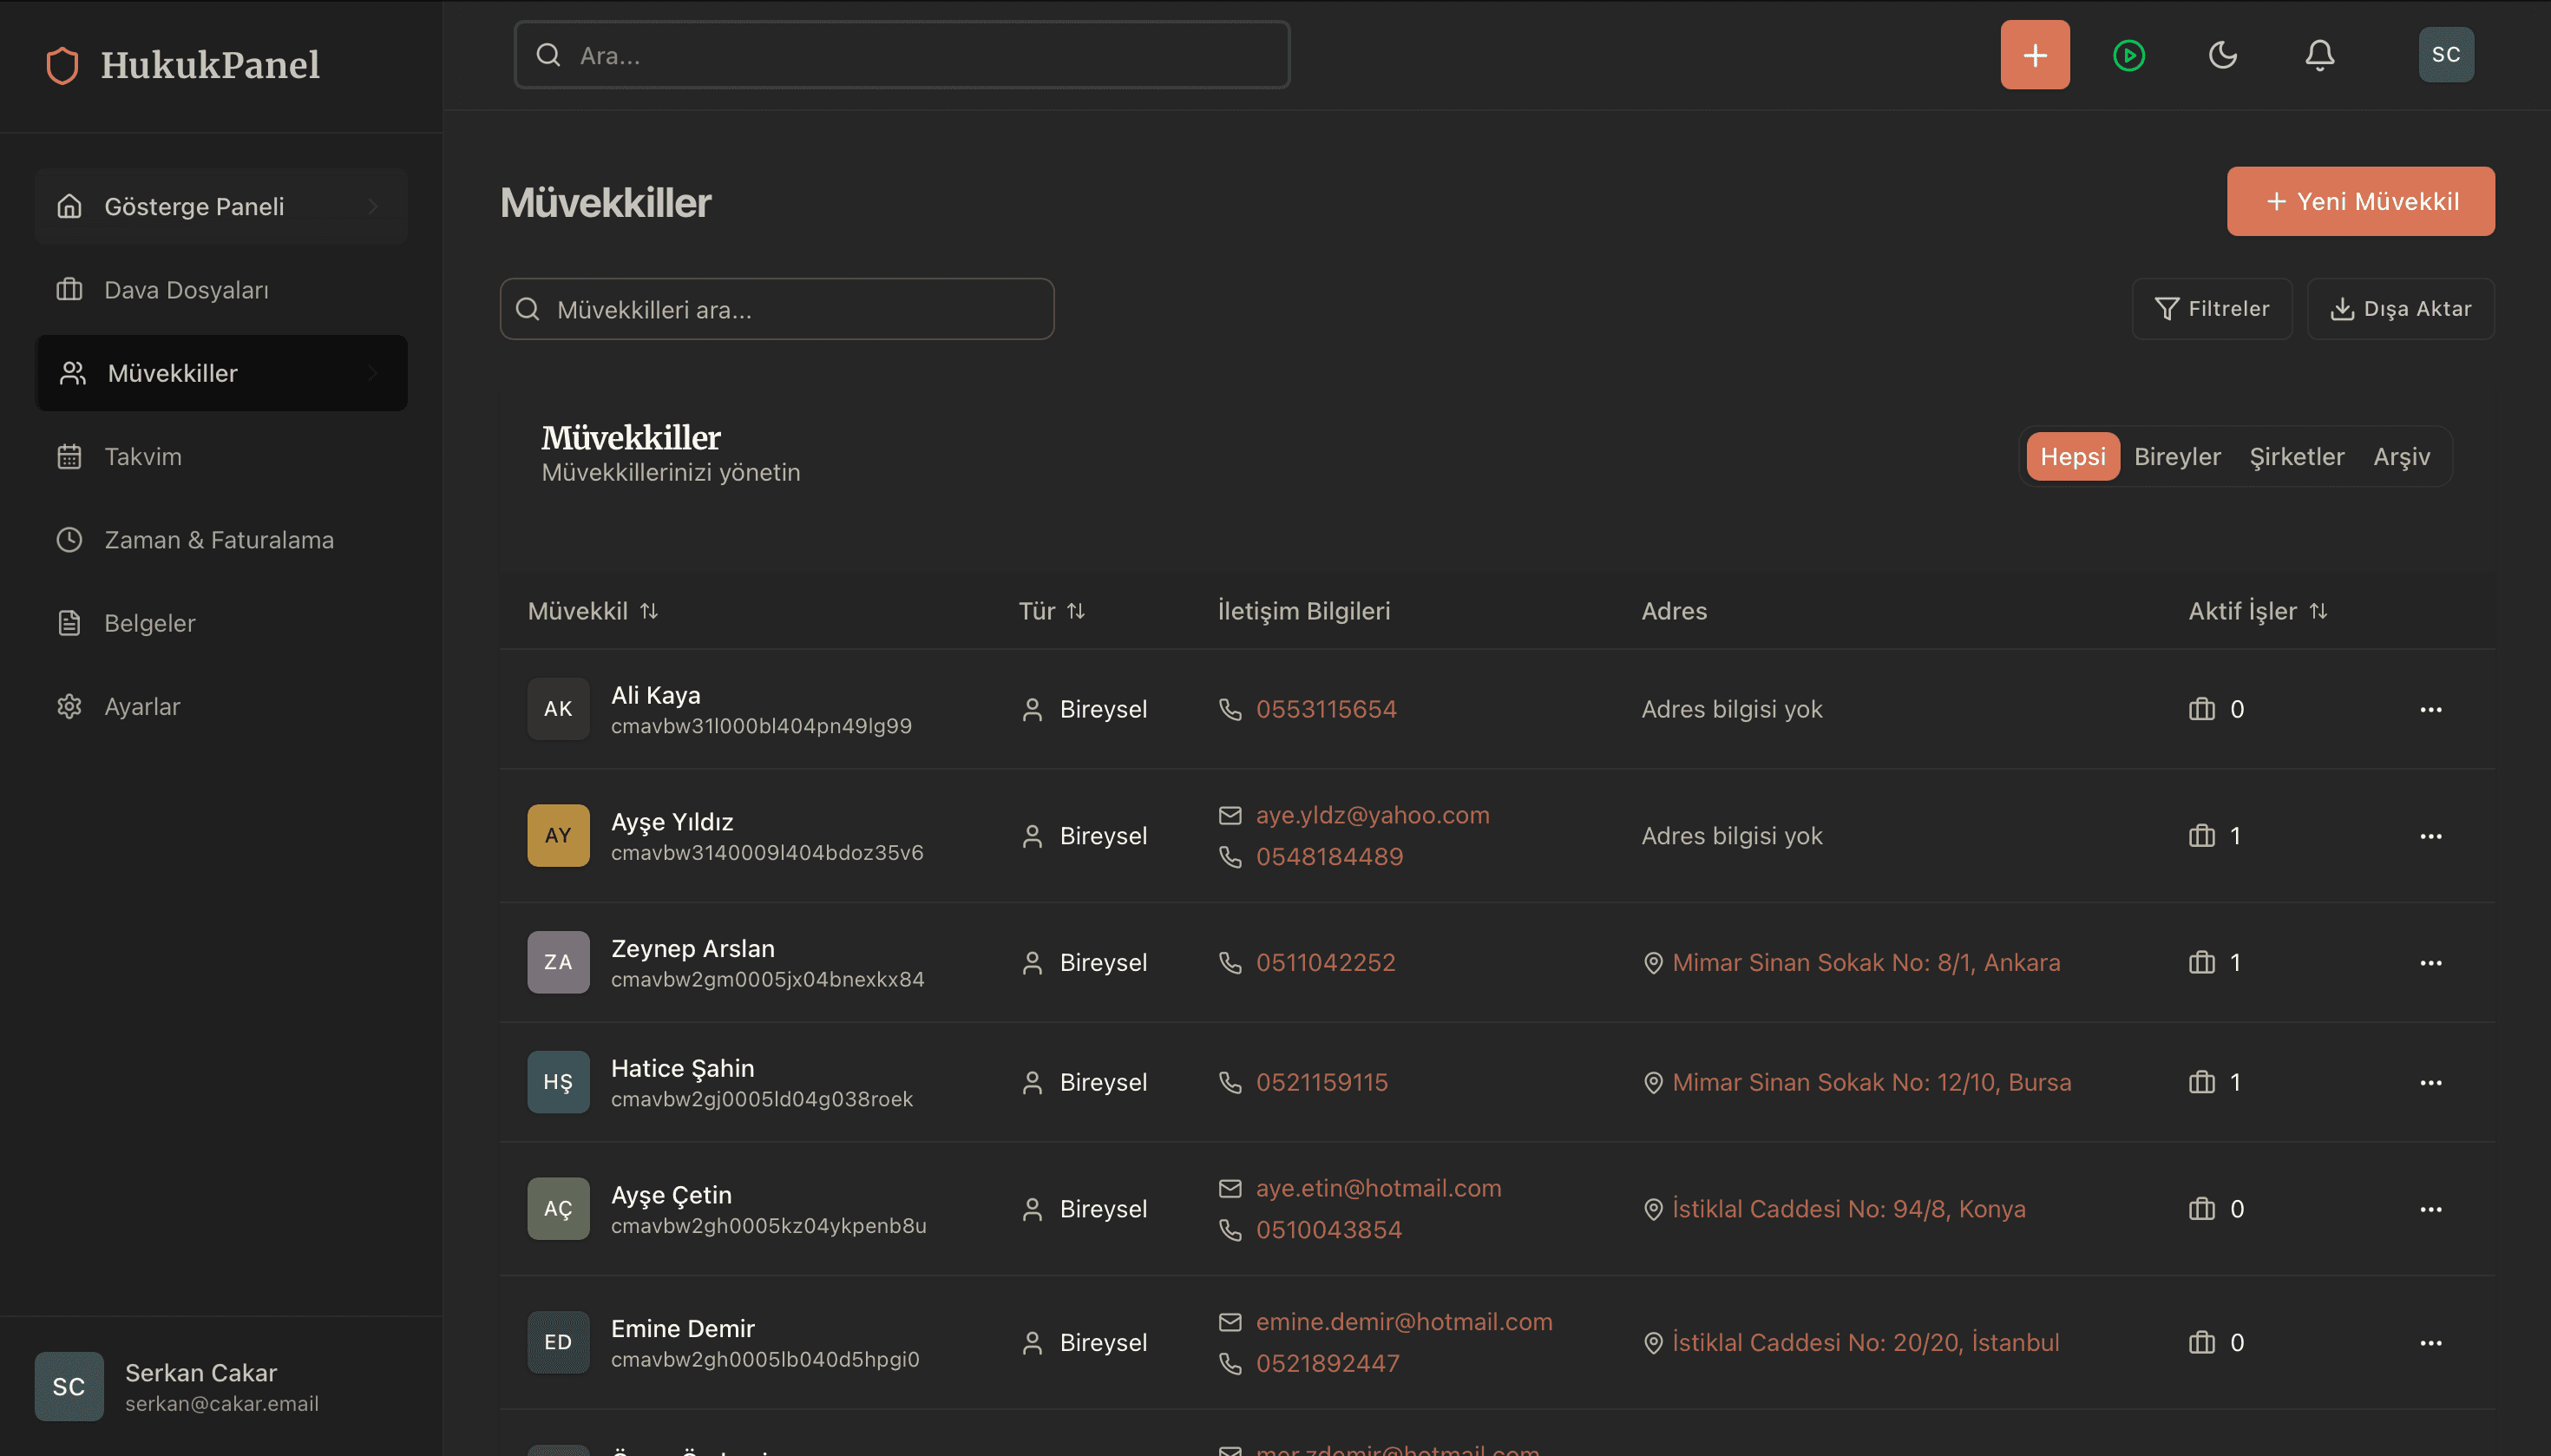Click the Yeni Müvekkil button
The height and width of the screenshot is (1456, 2551).
pyautogui.click(x=2359, y=202)
